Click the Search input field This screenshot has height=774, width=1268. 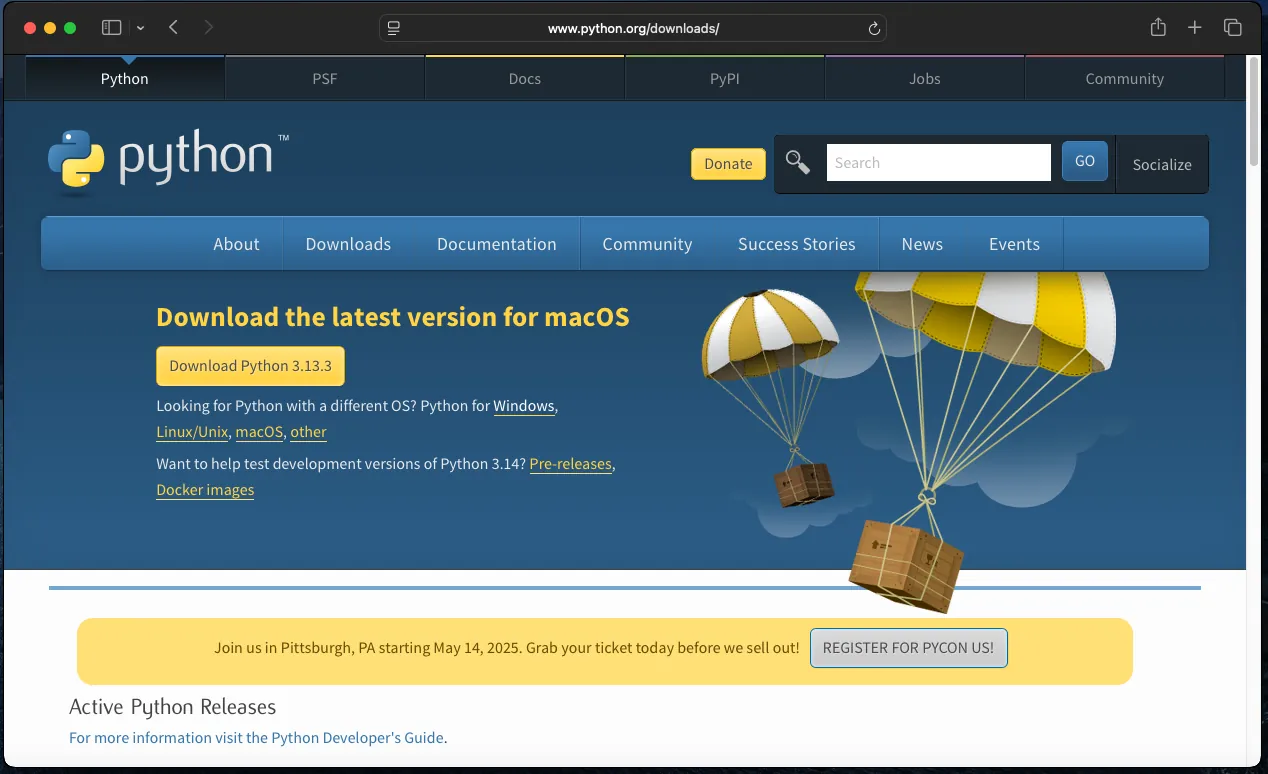click(x=938, y=163)
